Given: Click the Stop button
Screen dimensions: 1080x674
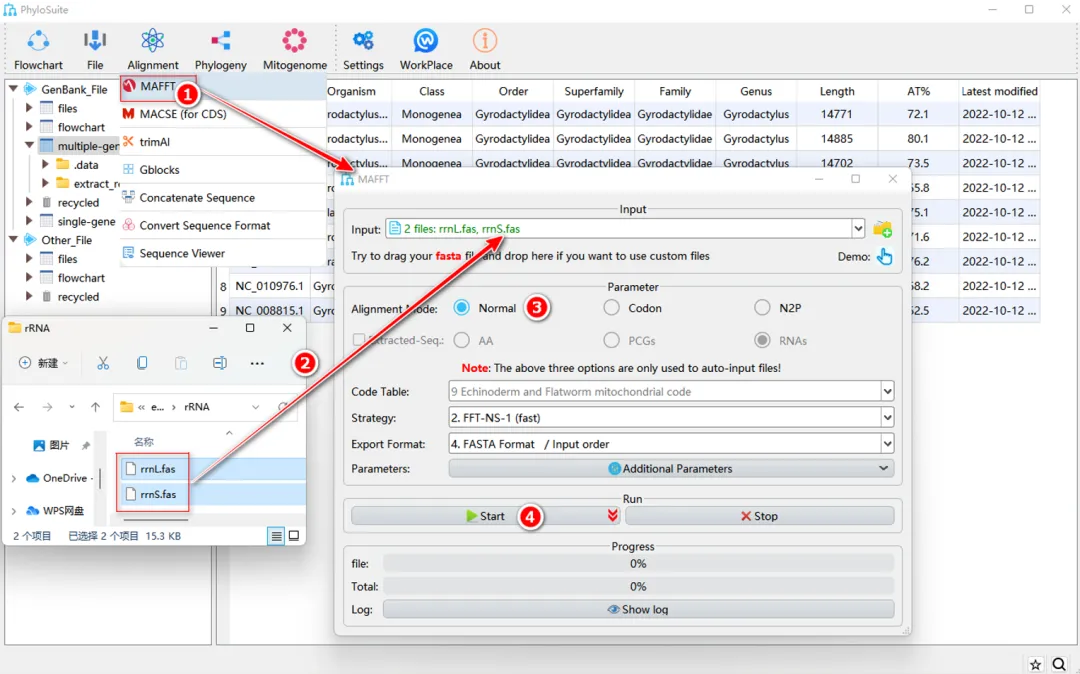Looking at the screenshot, I should click(759, 516).
